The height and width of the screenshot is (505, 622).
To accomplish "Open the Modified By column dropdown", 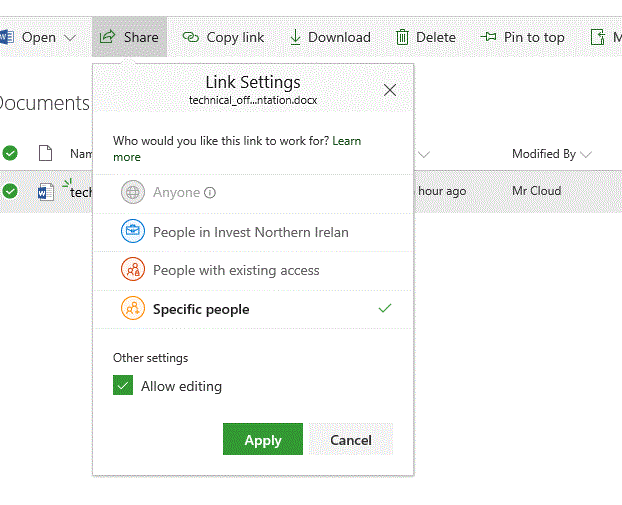I will point(585,154).
